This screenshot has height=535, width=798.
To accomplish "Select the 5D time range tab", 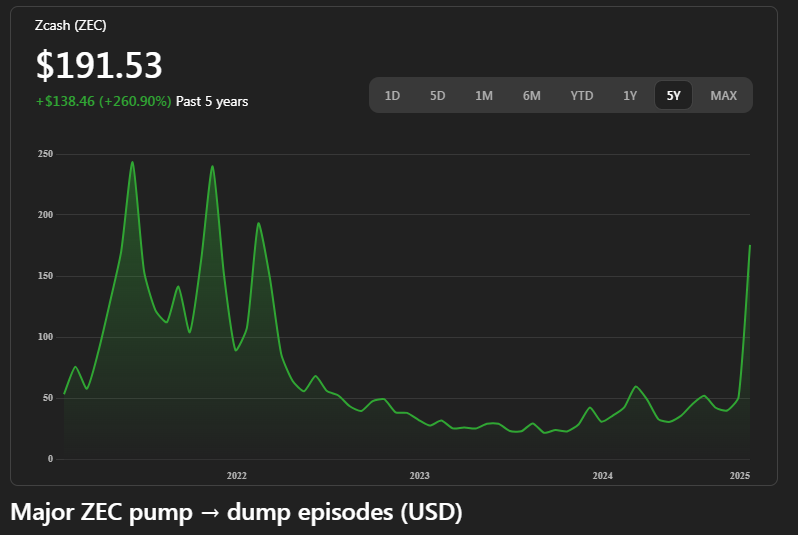I will [x=437, y=96].
